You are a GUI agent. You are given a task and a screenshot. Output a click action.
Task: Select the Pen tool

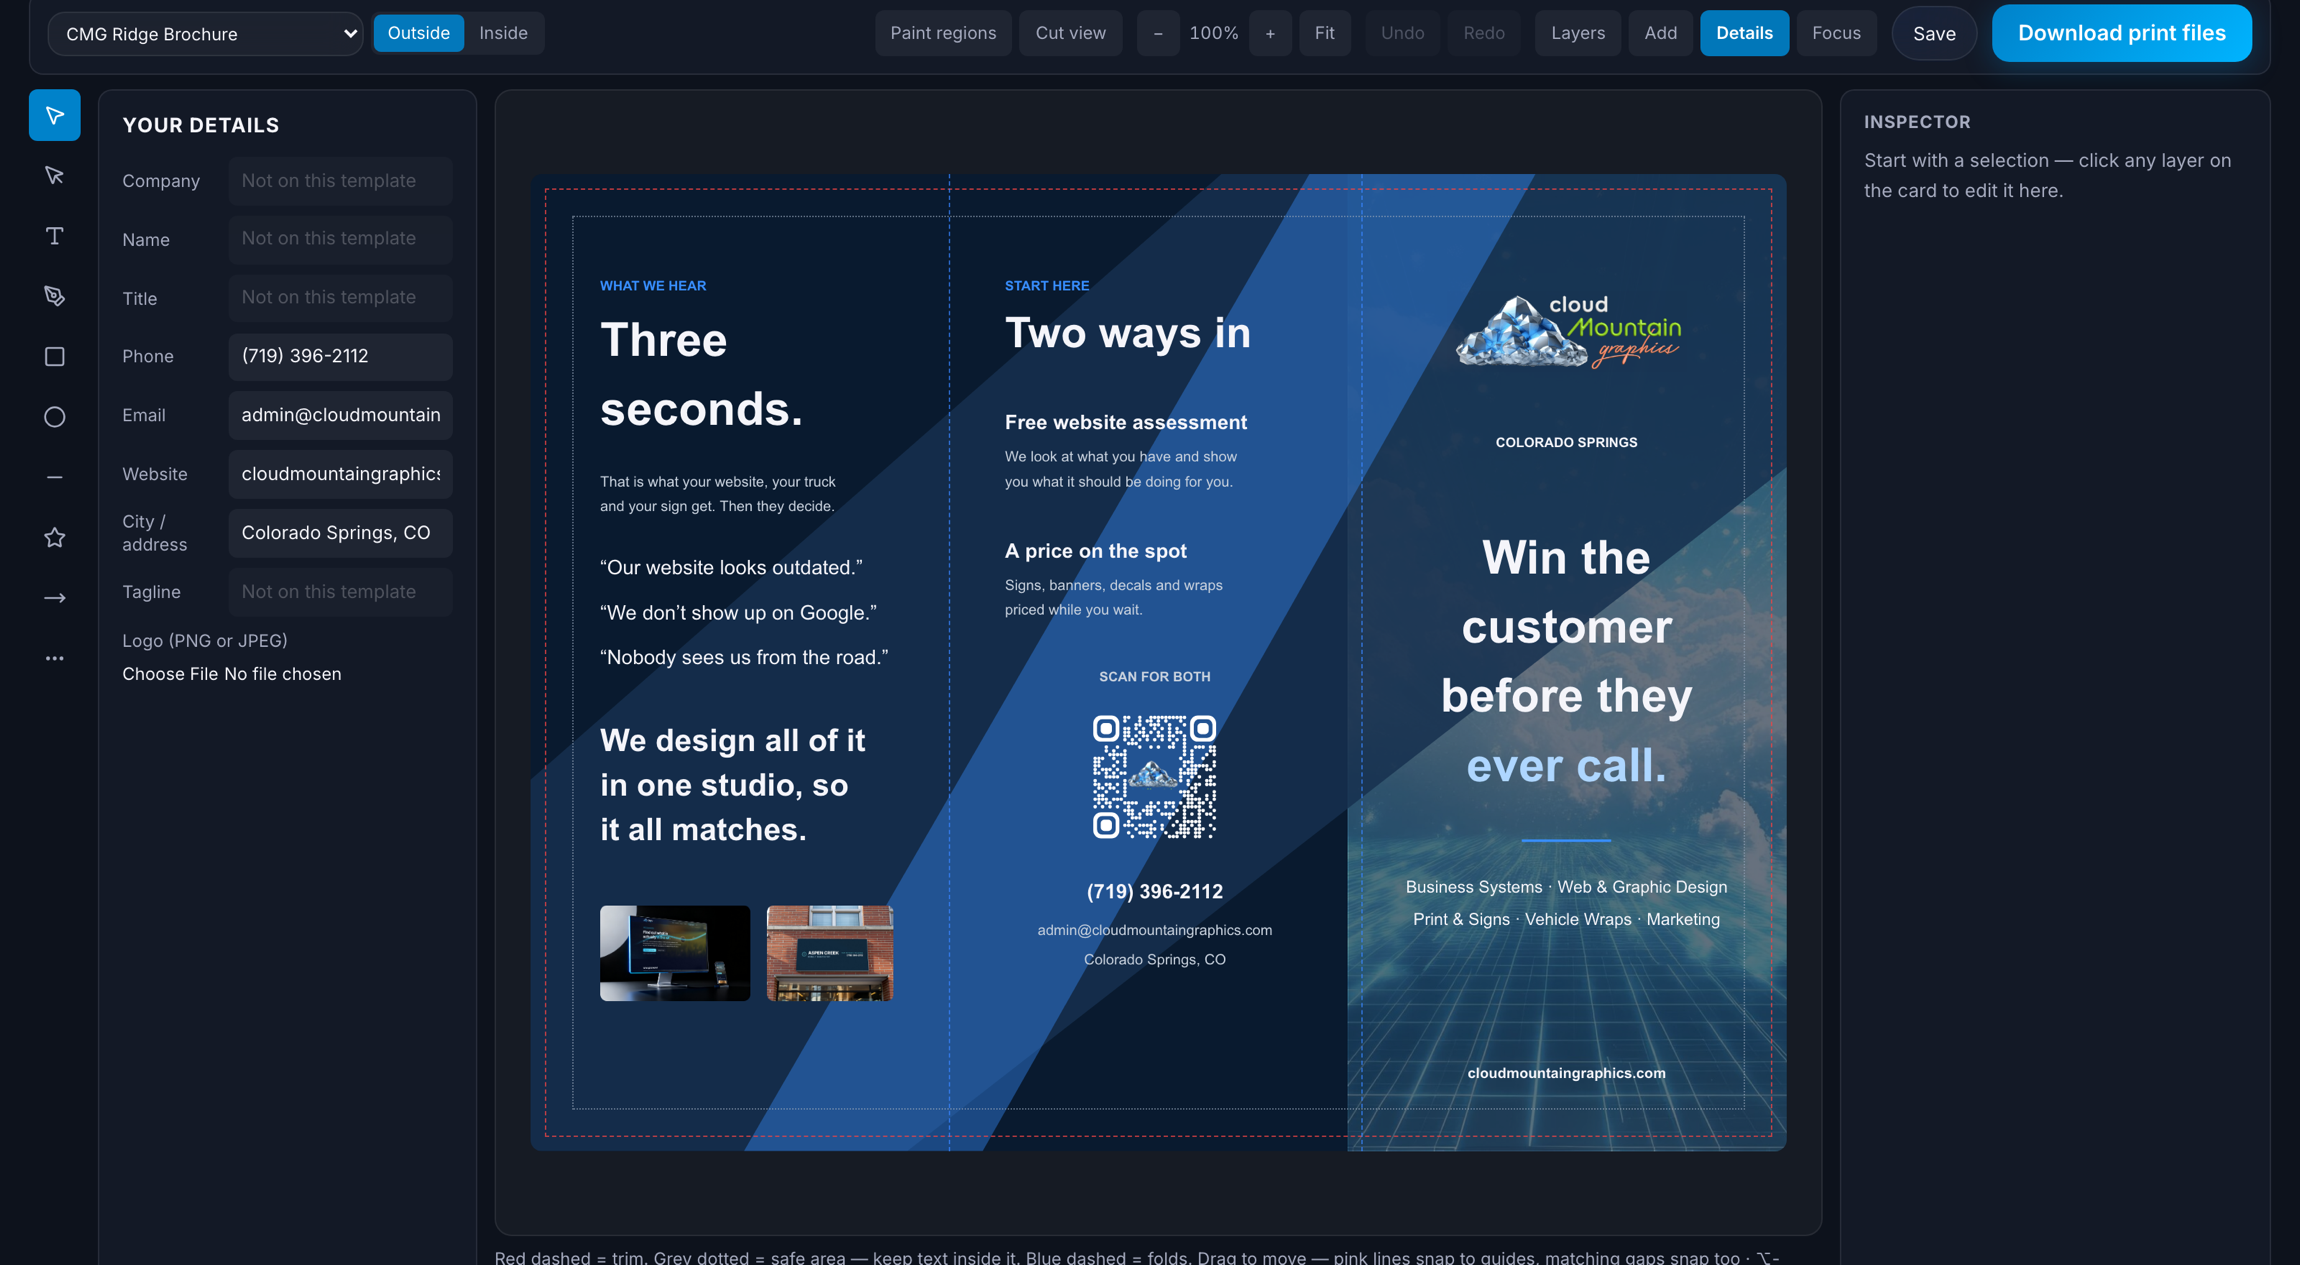pyautogui.click(x=55, y=296)
